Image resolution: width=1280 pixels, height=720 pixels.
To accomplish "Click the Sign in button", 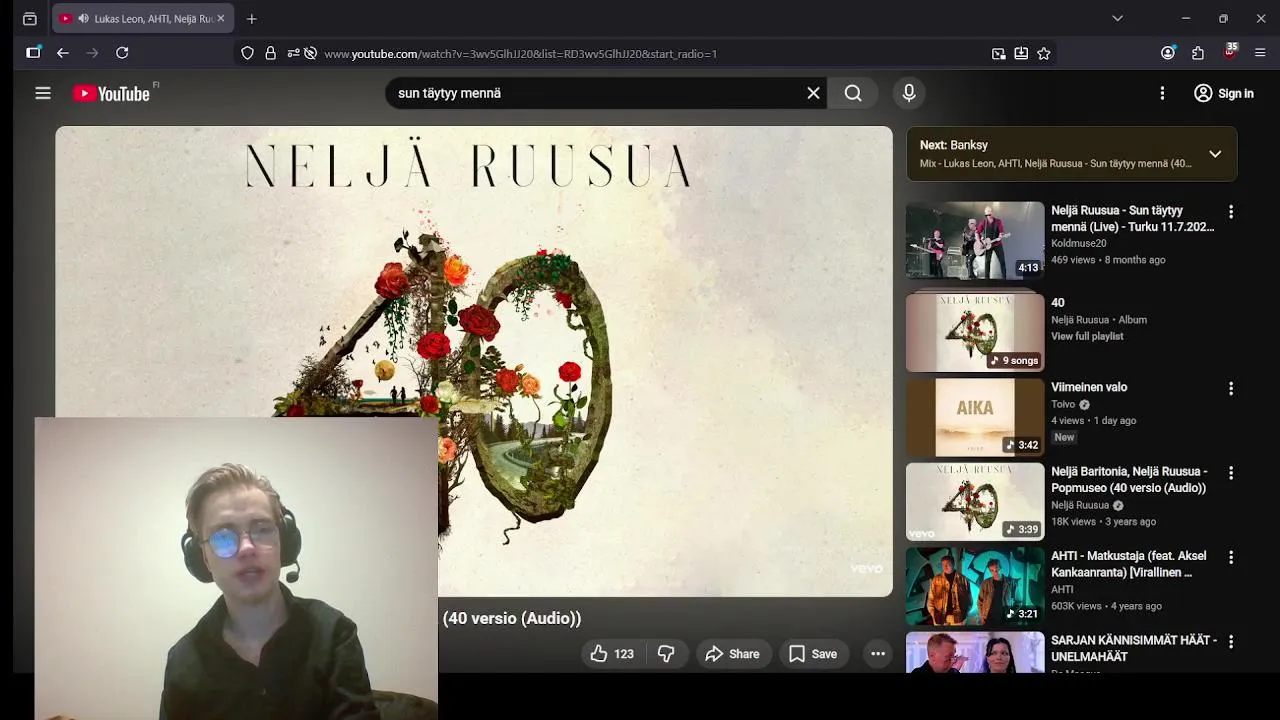I will pyautogui.click(x=1224, y=93).
